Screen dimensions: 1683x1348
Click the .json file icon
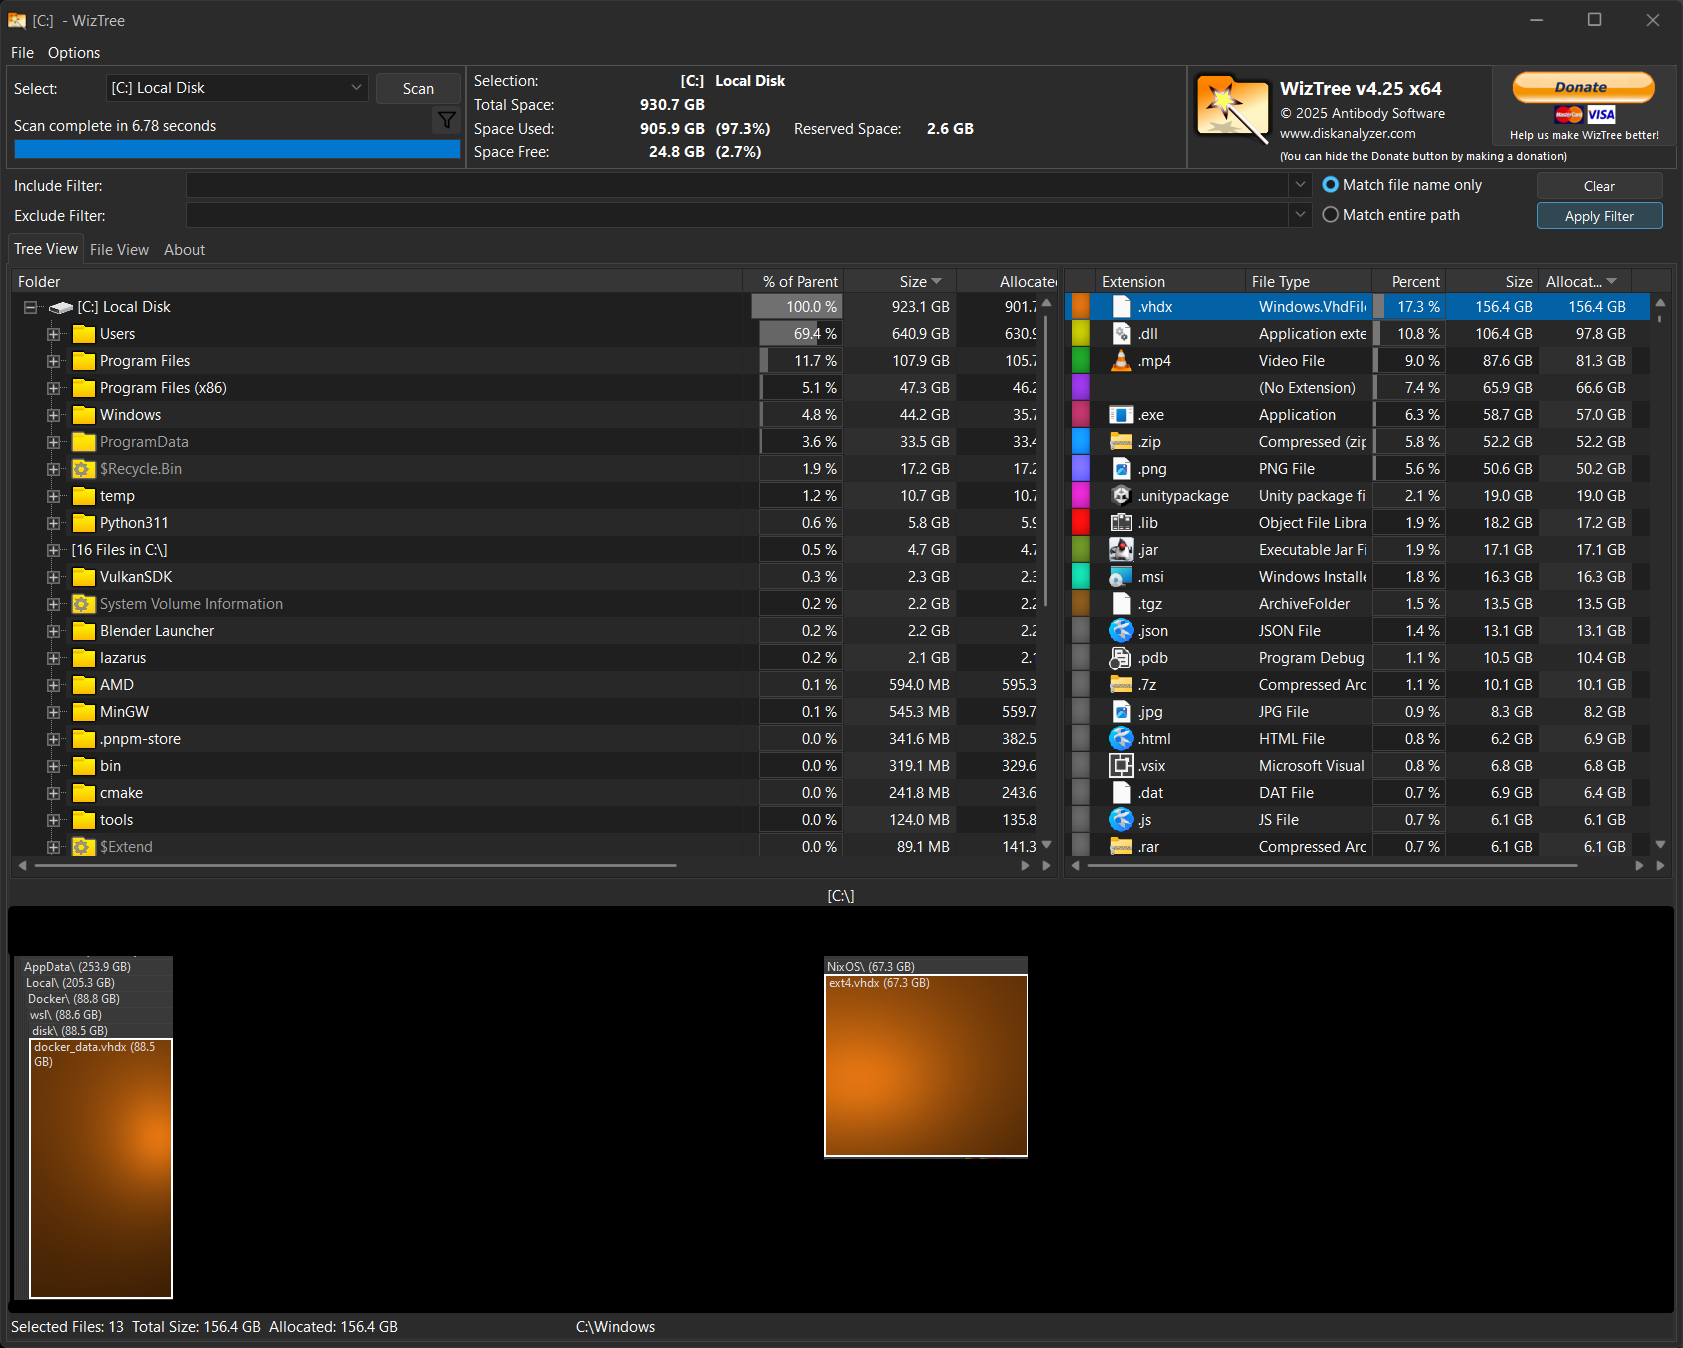click(1121, 631)
